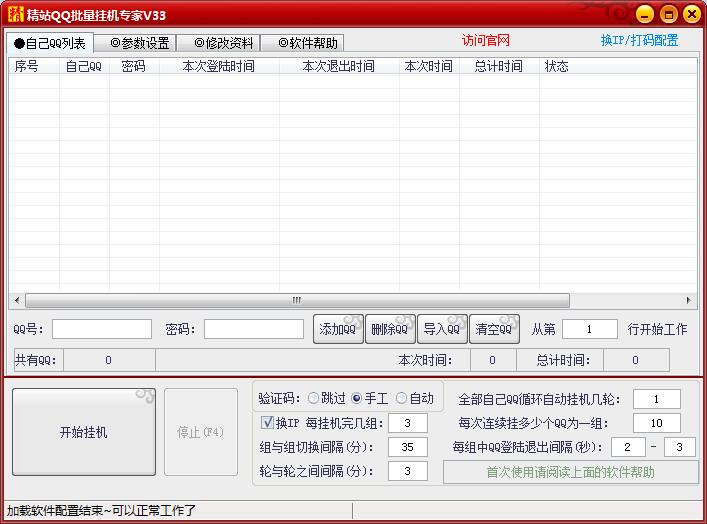Viewport: 707px width, 524px height.
Task: Focus the 从第 start row field
Action: pos(590,329)
